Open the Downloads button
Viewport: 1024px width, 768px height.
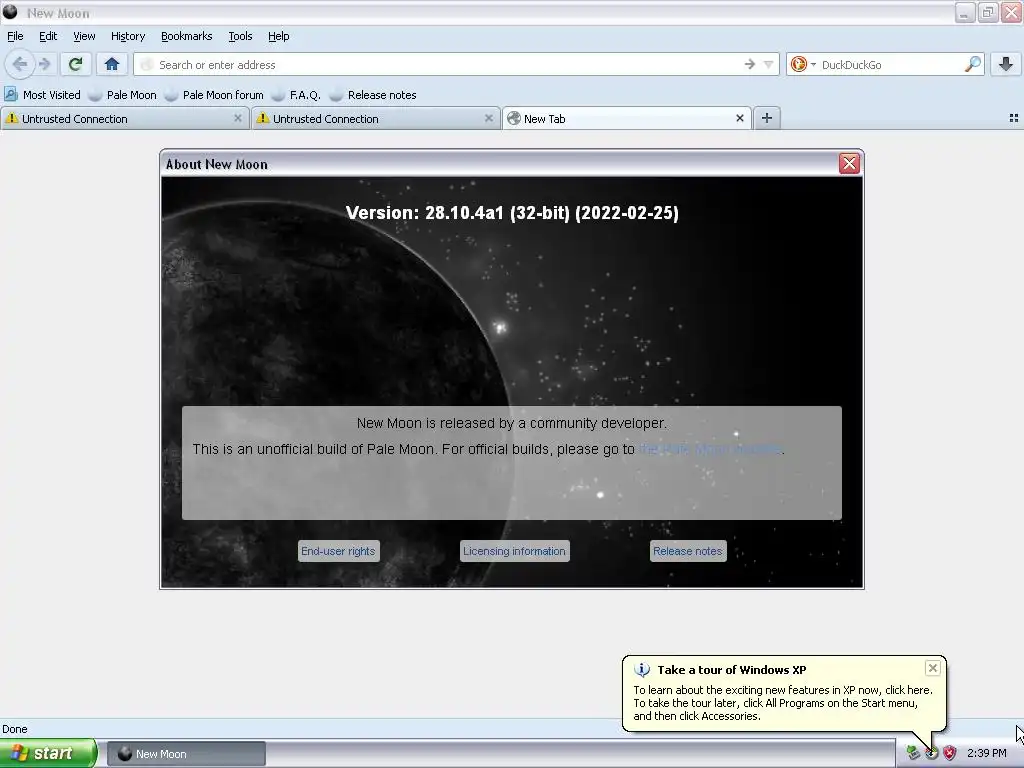[x=1006, y=64]
